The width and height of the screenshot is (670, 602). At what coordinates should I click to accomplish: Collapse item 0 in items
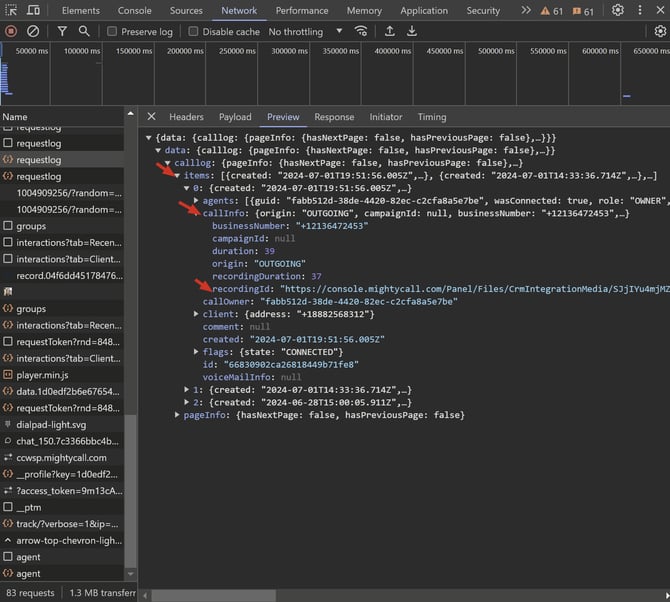187,188
